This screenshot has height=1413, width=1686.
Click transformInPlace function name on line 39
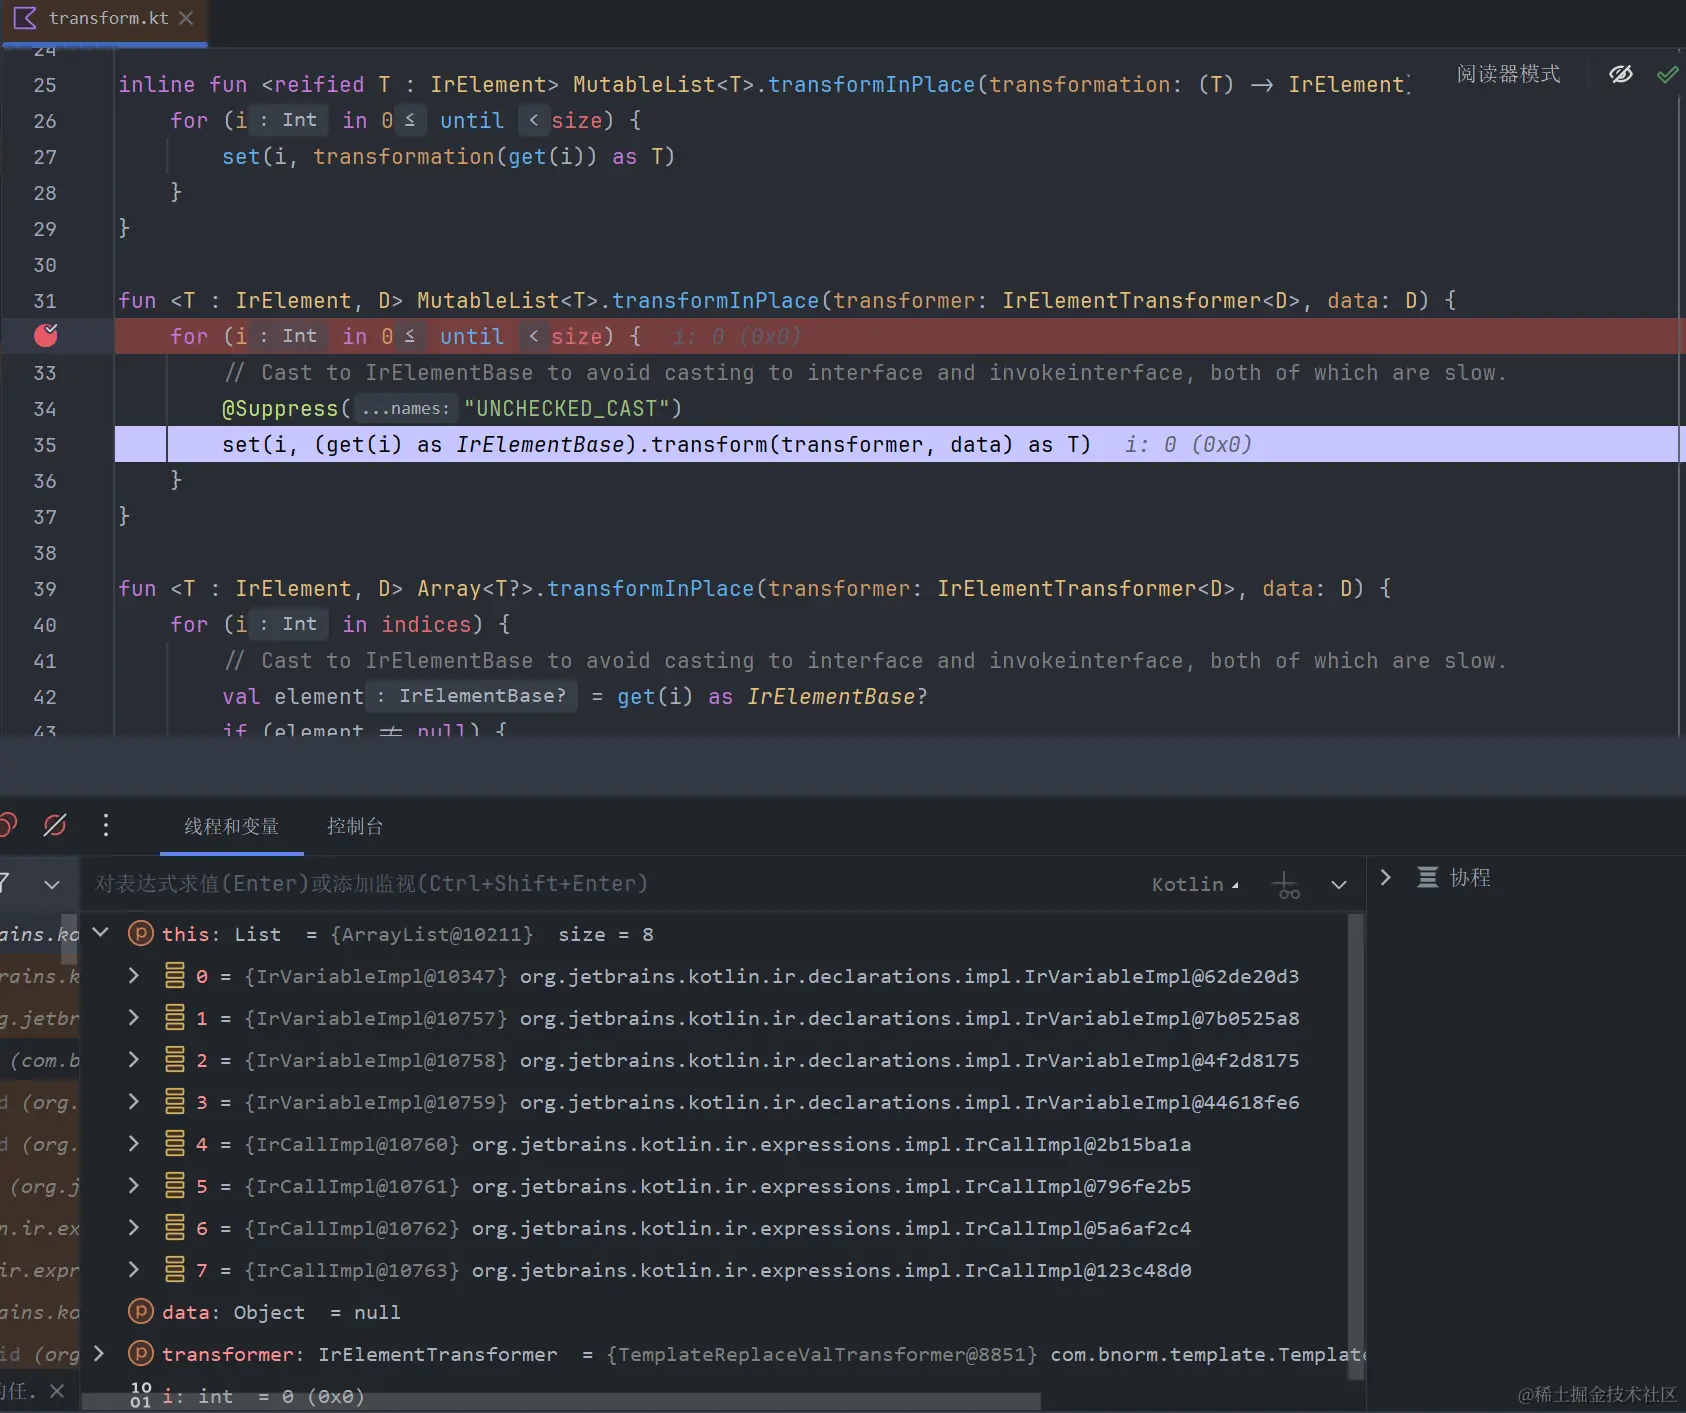[x=650, y=589]
